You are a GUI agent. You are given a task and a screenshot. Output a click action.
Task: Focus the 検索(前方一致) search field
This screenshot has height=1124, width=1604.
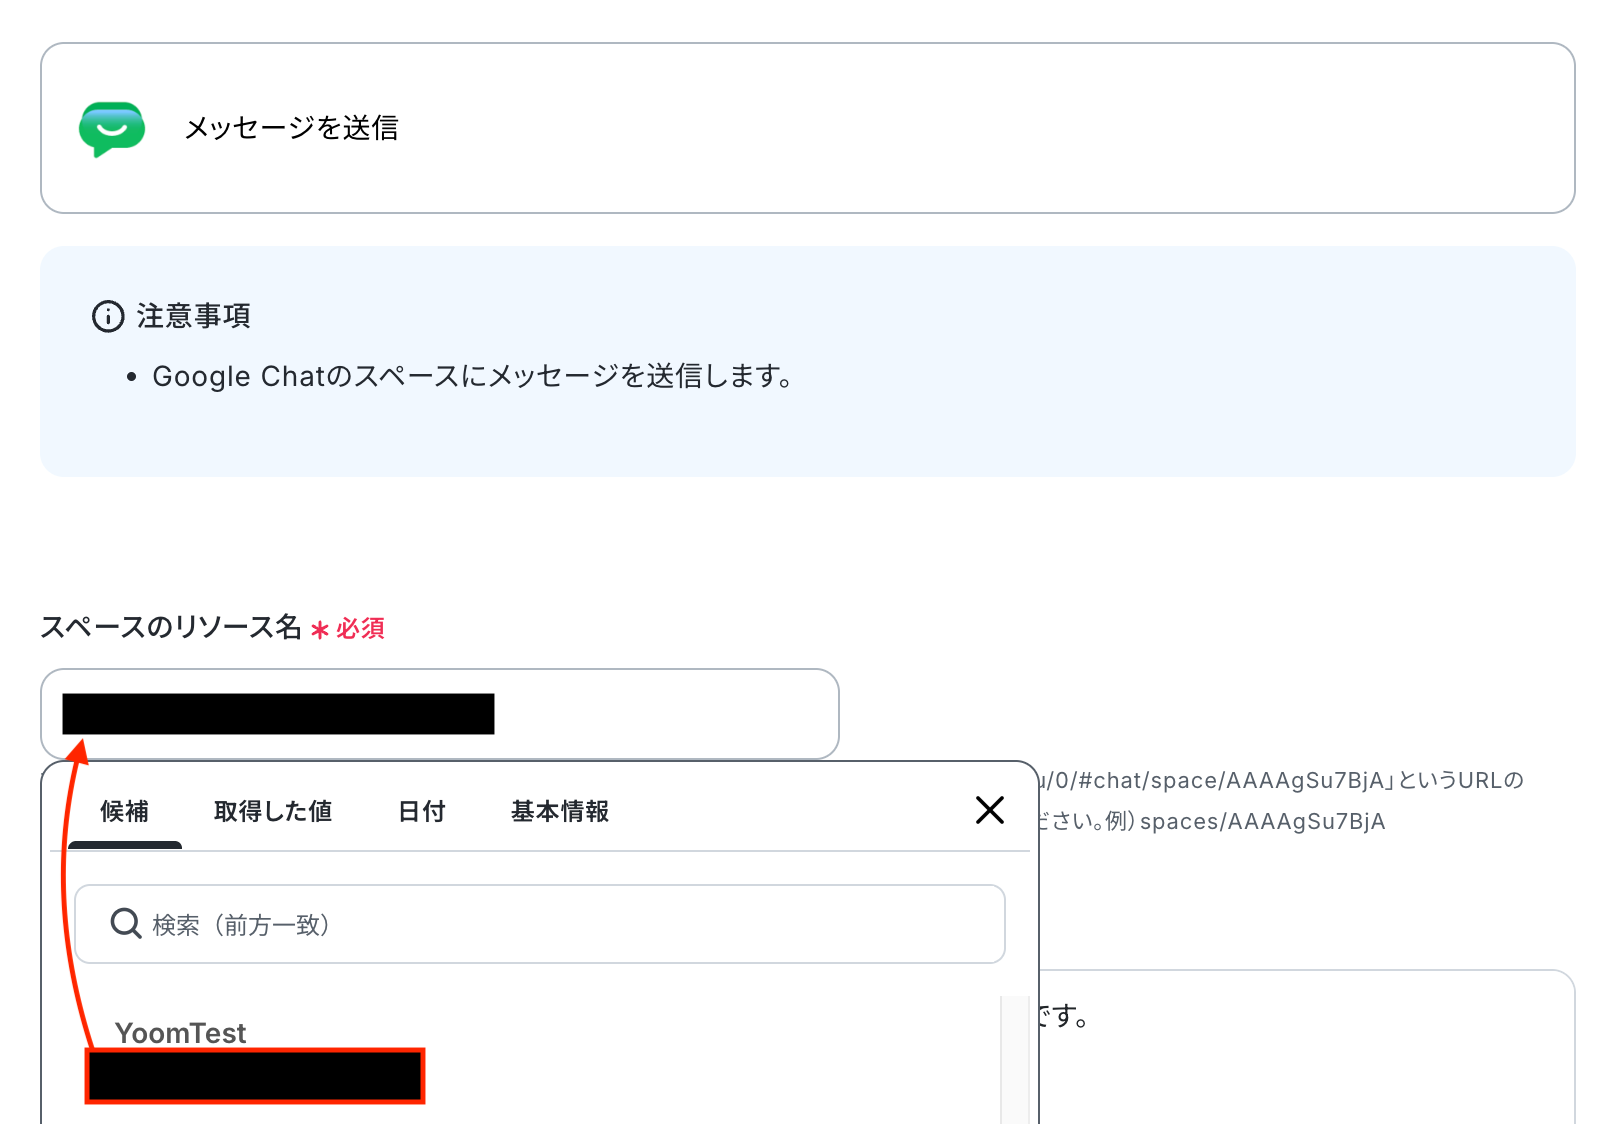click(x=540, y=924)
